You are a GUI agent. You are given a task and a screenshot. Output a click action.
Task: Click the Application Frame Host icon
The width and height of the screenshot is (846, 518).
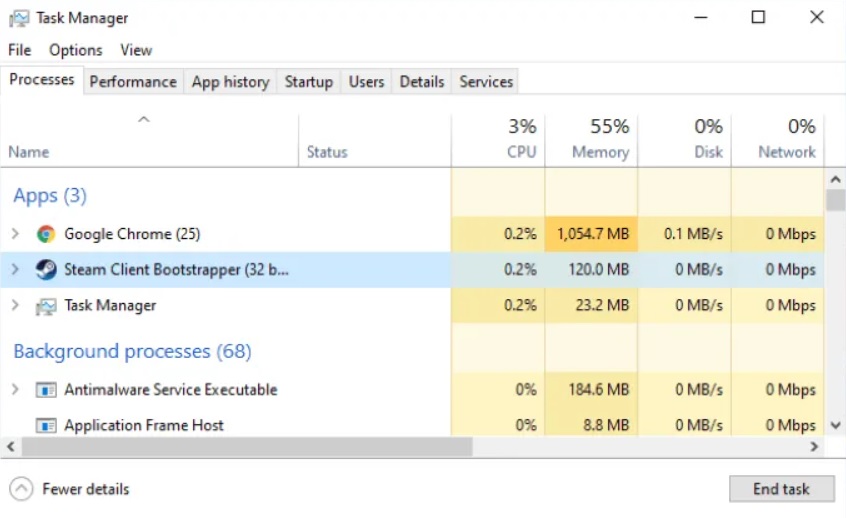[x=46, y=426]
